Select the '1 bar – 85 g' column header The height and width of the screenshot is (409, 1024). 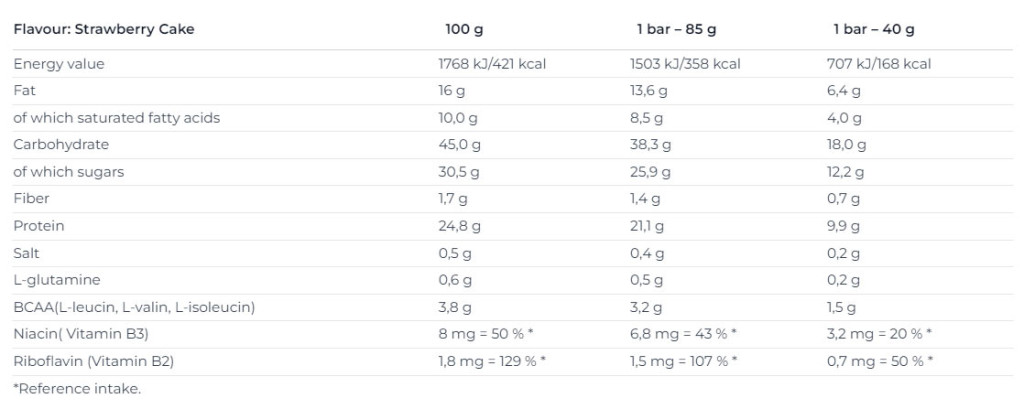(x=677, y=29)
